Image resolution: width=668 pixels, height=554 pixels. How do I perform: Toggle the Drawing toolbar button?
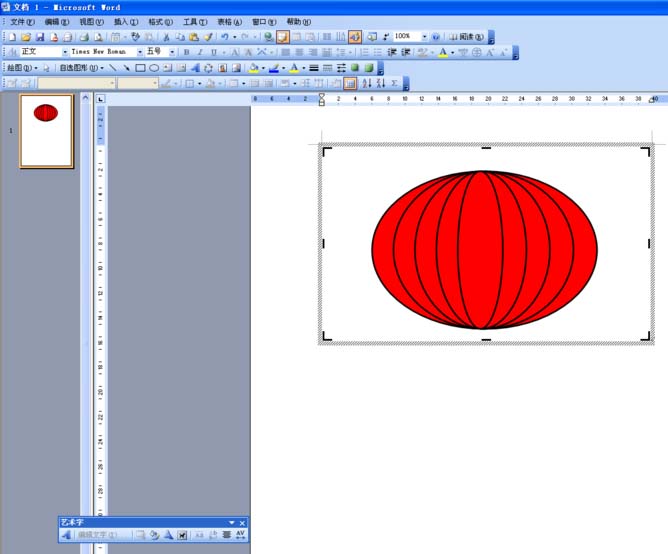354,36
